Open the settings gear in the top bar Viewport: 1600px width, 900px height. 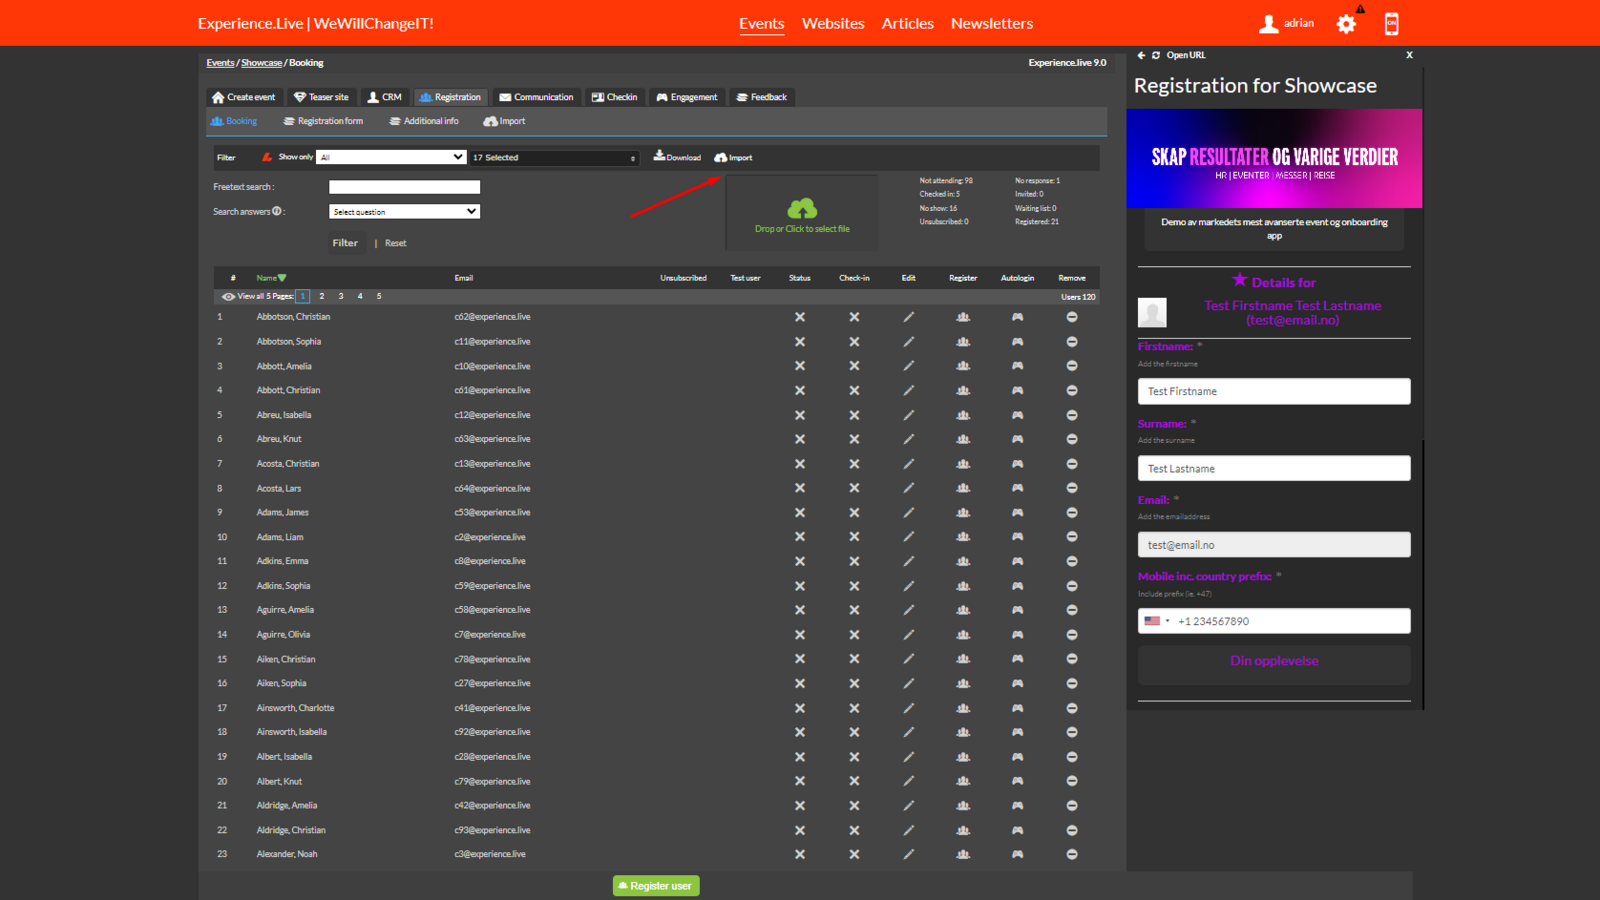[1346, 24]
